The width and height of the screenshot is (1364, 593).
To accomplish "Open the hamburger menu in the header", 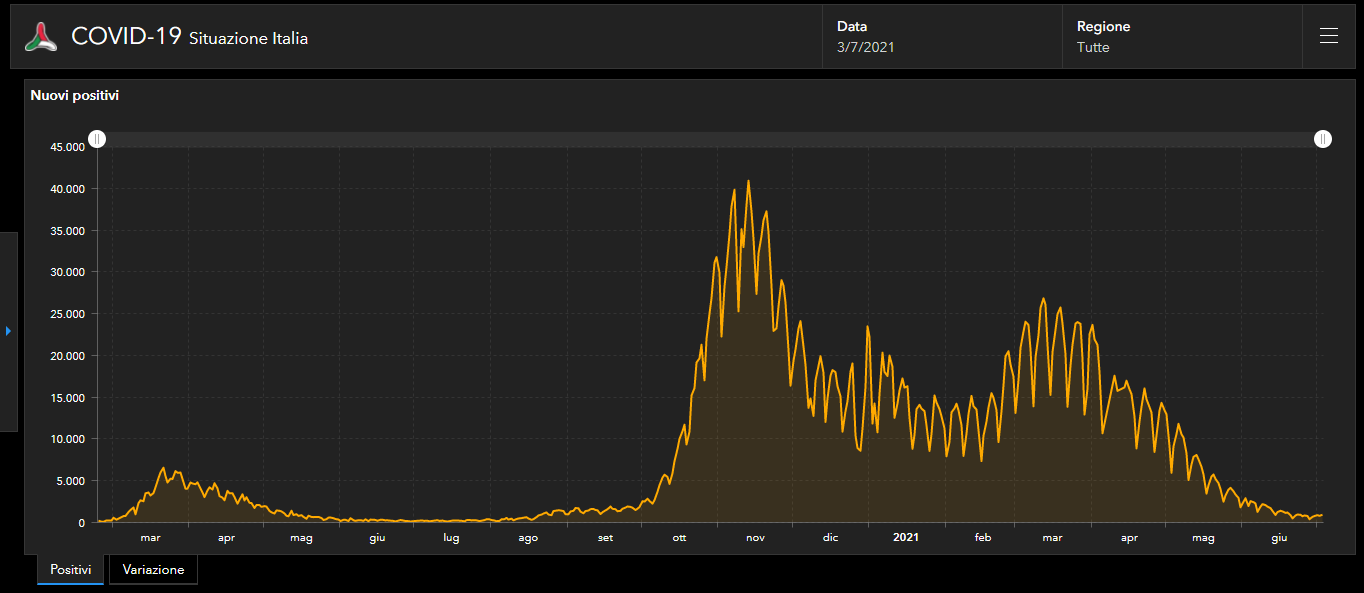I will (x=1328, y=37).
